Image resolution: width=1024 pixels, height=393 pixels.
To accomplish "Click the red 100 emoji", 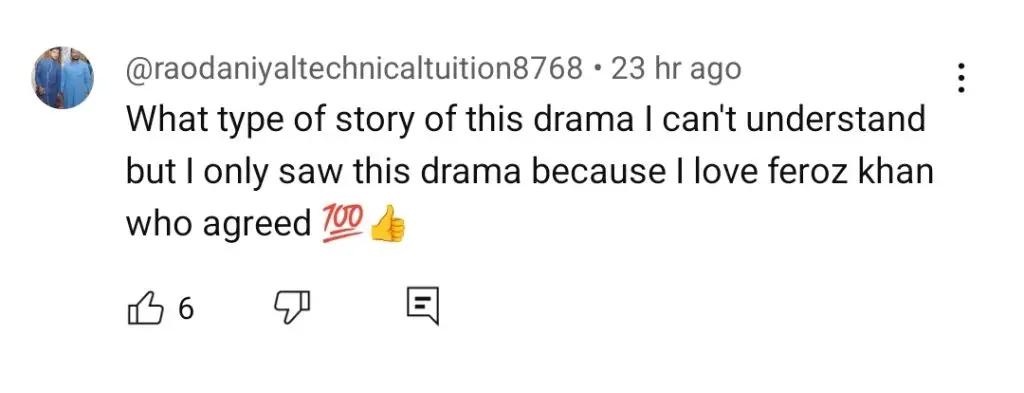I will [x=342, y=225].
